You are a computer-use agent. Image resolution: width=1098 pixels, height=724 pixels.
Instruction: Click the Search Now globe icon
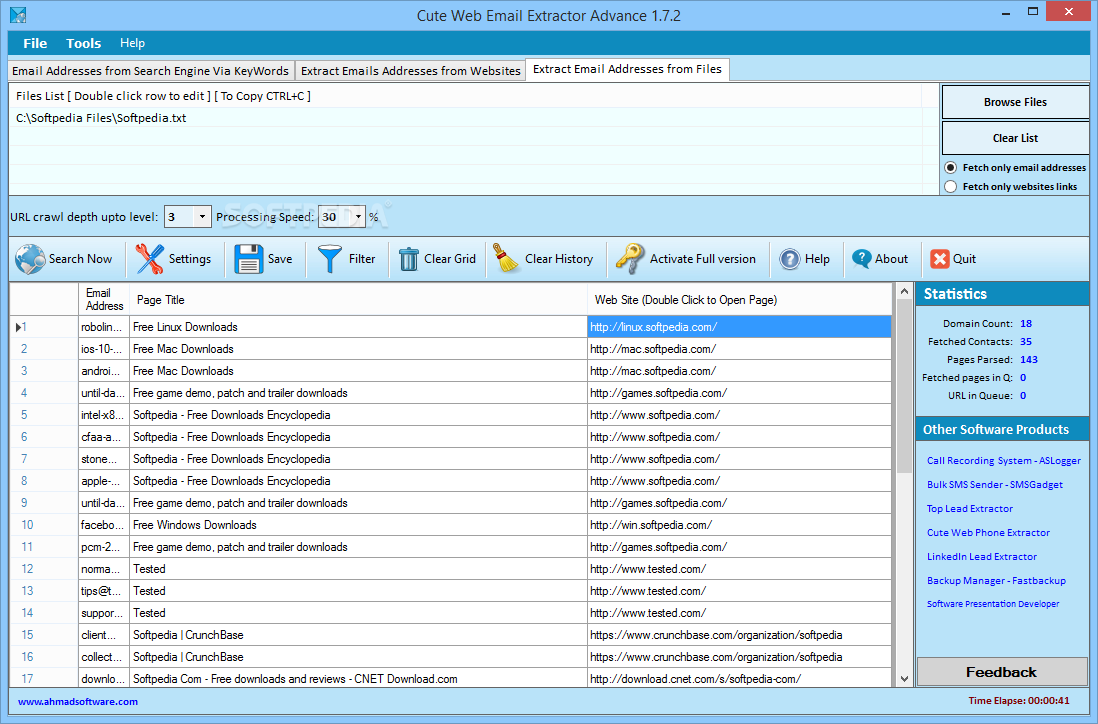(x=30, y=259)
